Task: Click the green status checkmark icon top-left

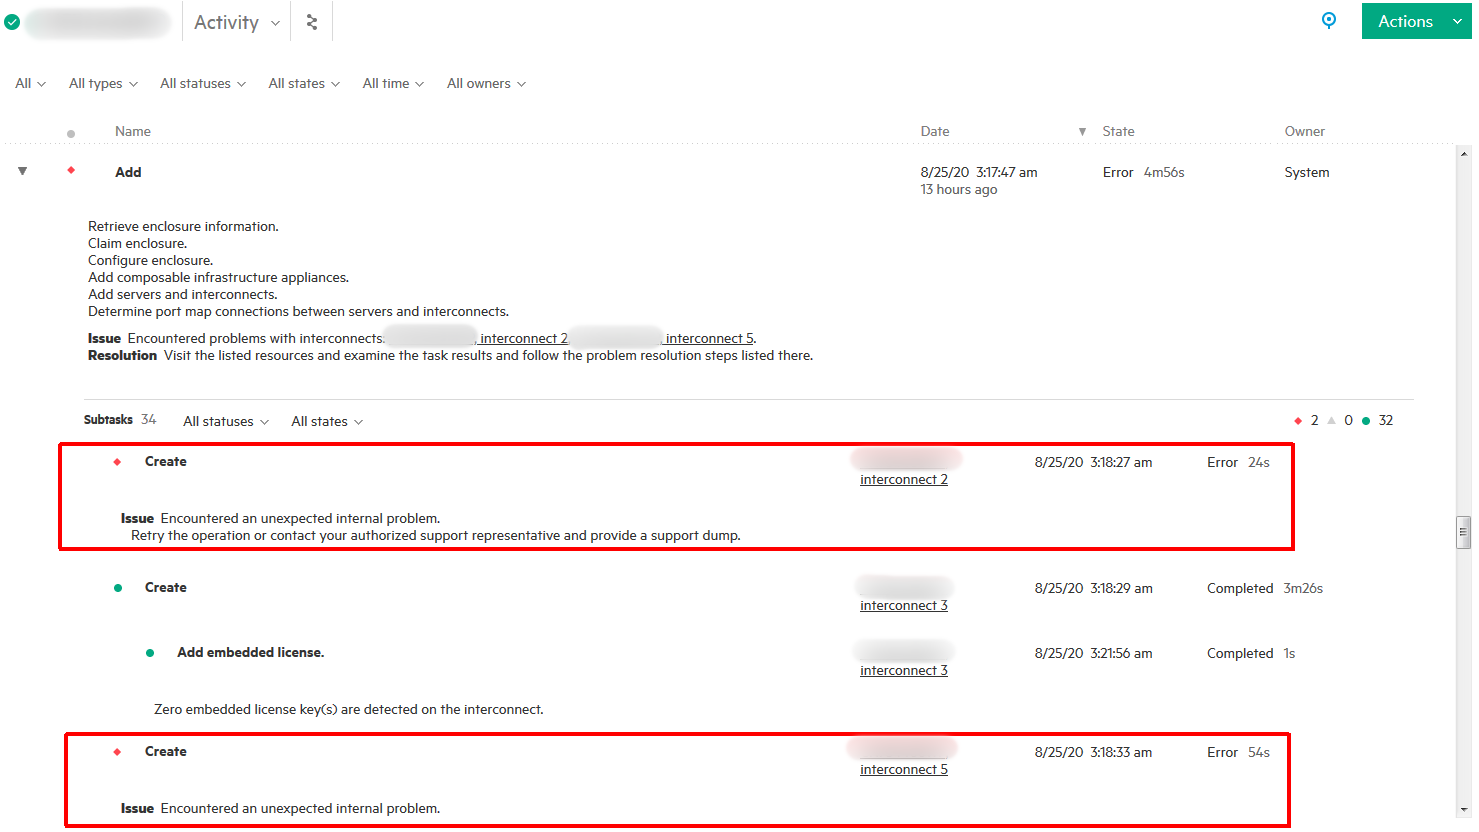Action: (x=12, y=20)
